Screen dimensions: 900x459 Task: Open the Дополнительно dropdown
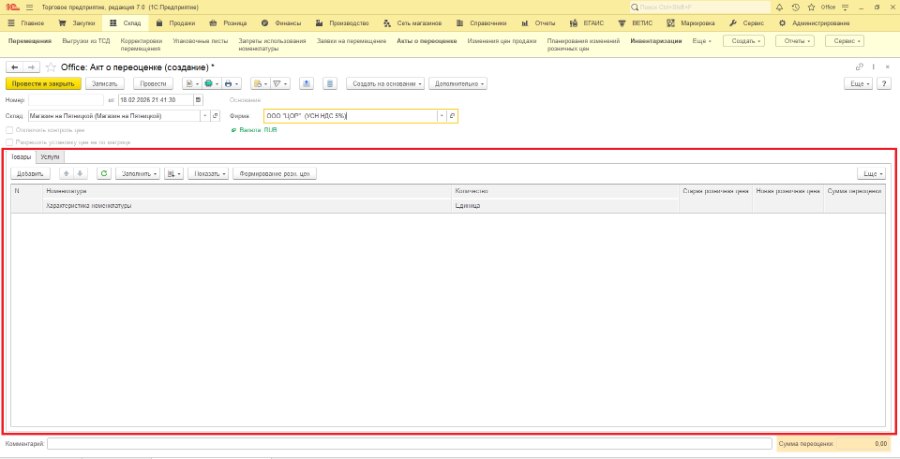[x=458, y=84]
